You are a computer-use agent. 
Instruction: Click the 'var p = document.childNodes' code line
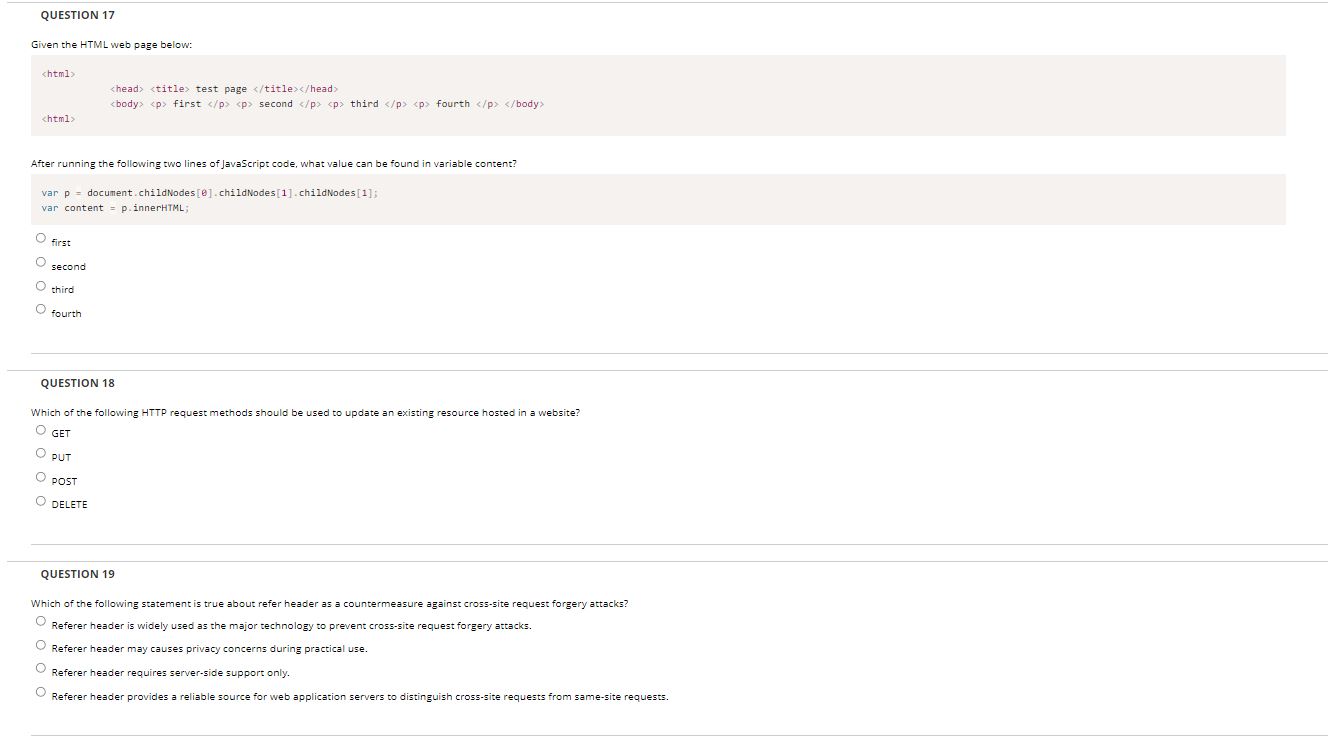click(210, 193)
